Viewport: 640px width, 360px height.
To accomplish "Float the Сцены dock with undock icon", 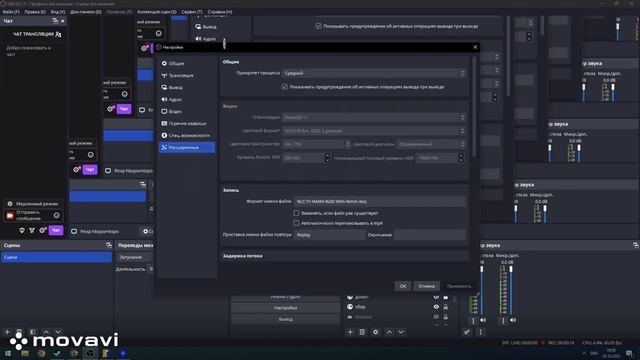I will (109, 245).
